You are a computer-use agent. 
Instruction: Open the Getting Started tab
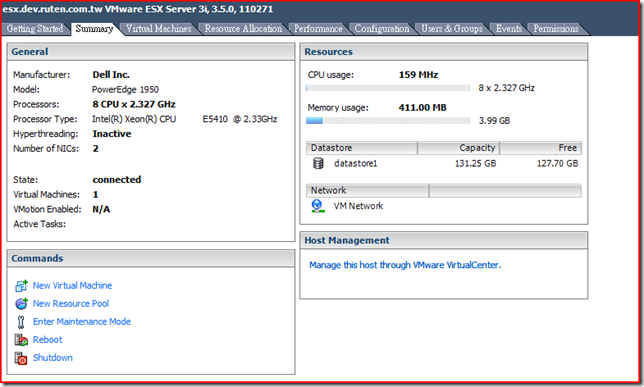coord(35,29)
